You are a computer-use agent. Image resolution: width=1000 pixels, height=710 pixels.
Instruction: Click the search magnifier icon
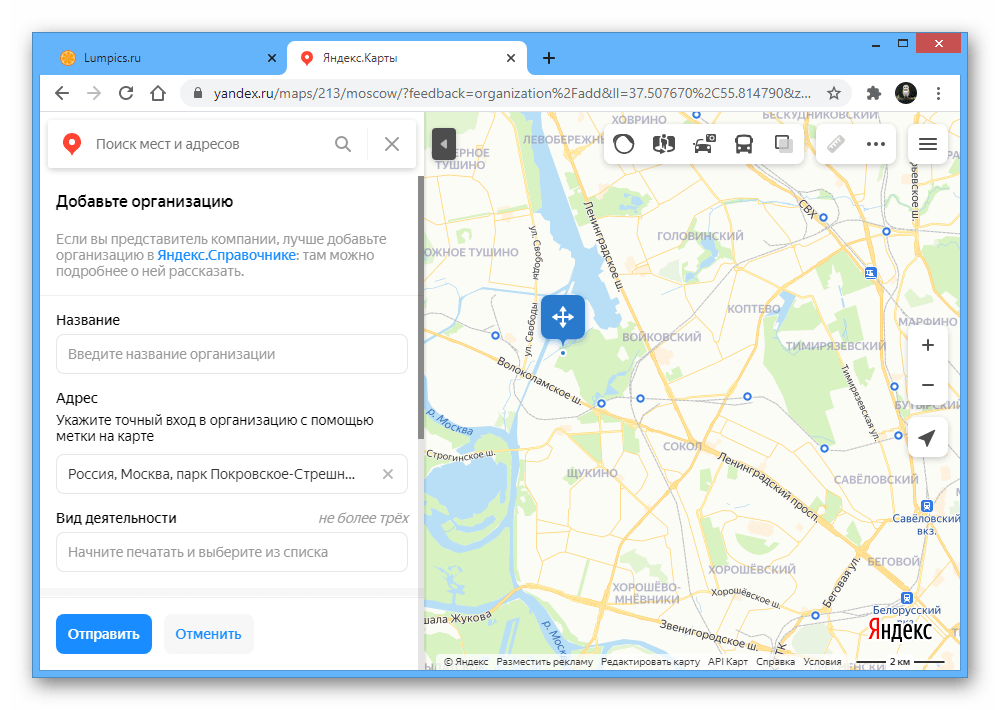(x=343, y=144)
